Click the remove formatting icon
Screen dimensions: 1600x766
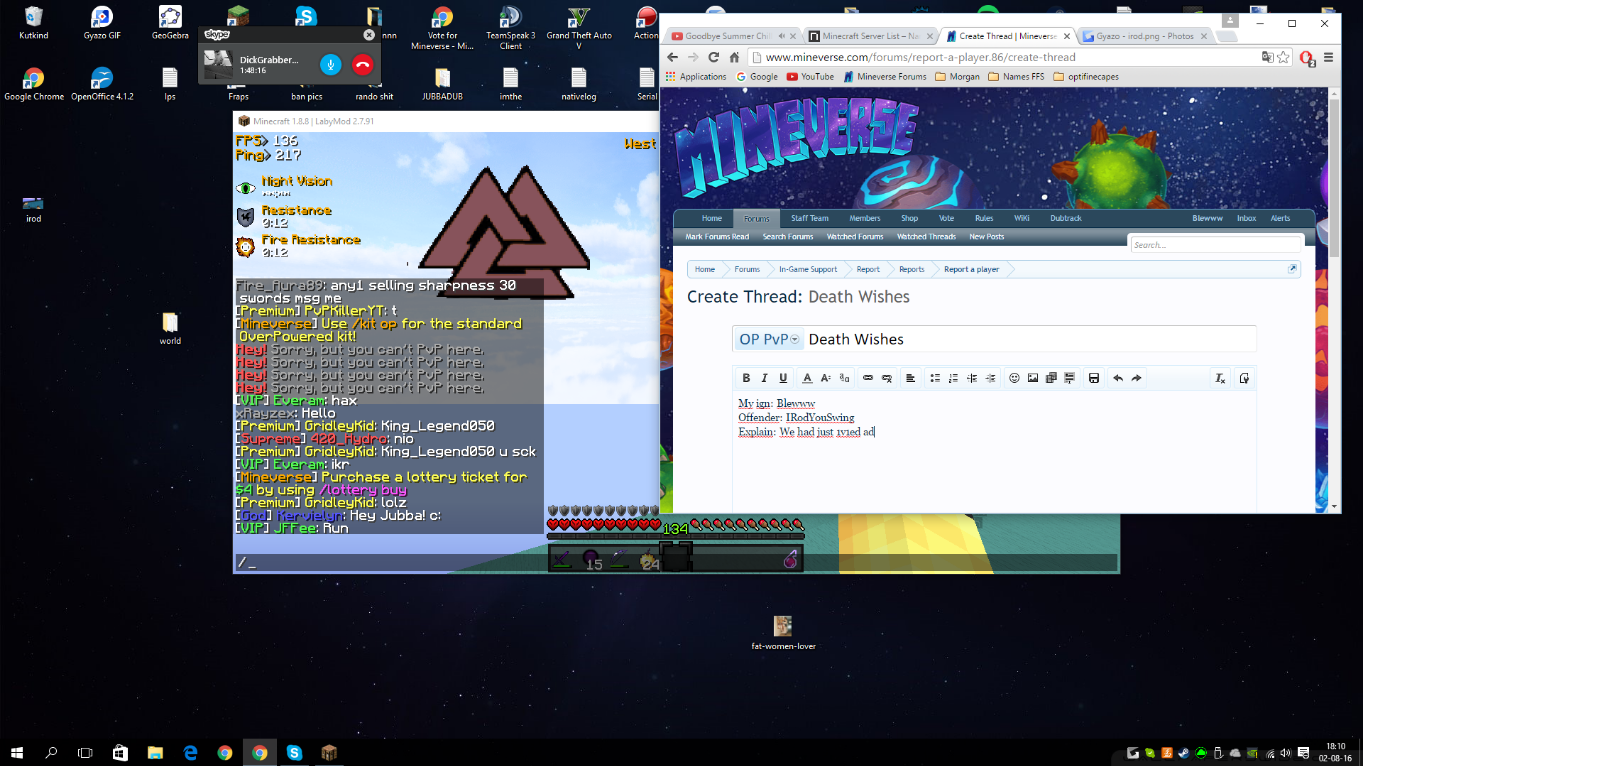pos(1220,378)
